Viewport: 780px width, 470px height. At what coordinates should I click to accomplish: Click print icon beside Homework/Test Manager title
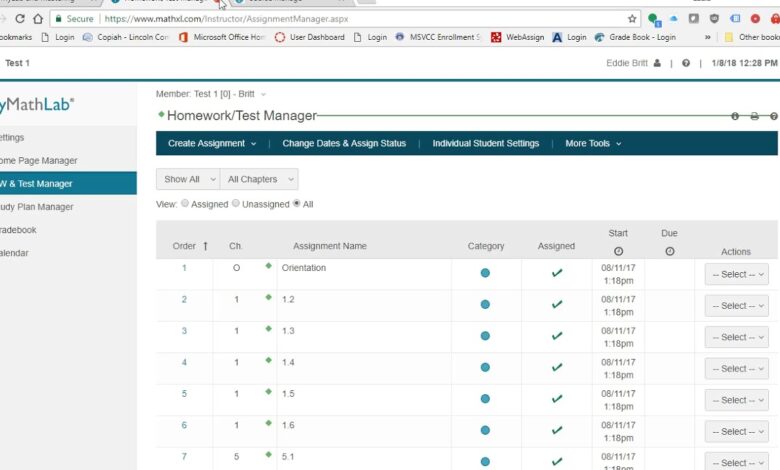[754, 116]
